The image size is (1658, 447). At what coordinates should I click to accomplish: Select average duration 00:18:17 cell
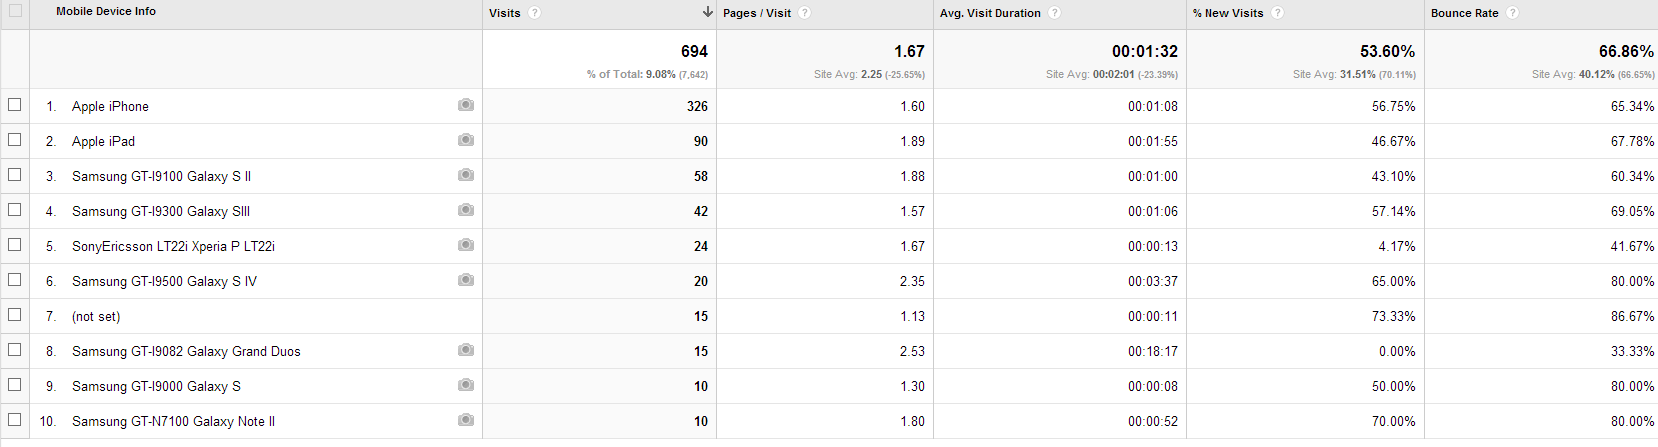tap(1153, 351)
